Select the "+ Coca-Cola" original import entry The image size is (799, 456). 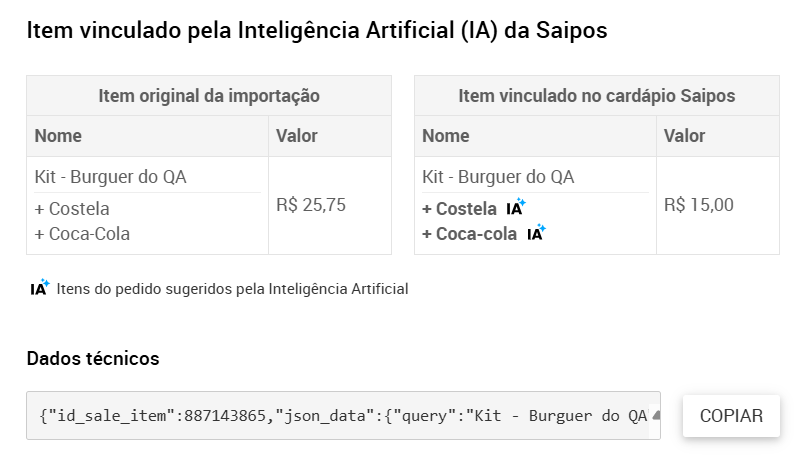coord(82,234)
